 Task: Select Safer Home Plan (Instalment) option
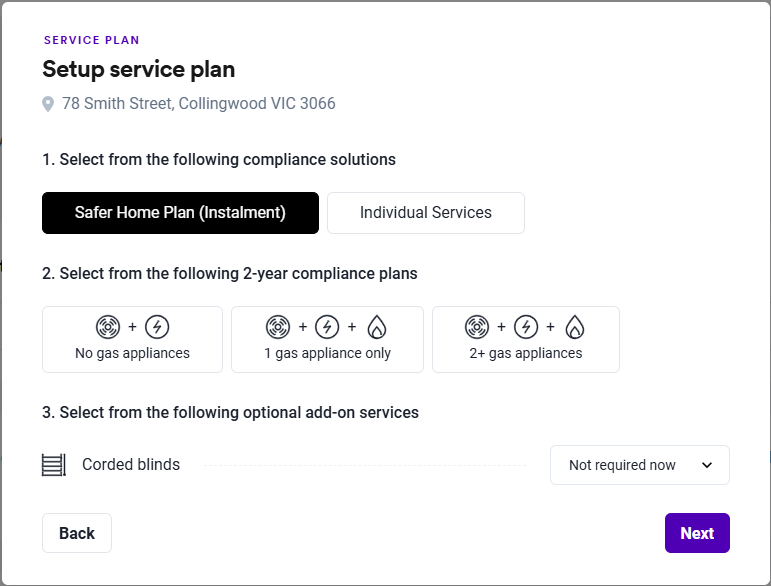[x=180, y=213]
